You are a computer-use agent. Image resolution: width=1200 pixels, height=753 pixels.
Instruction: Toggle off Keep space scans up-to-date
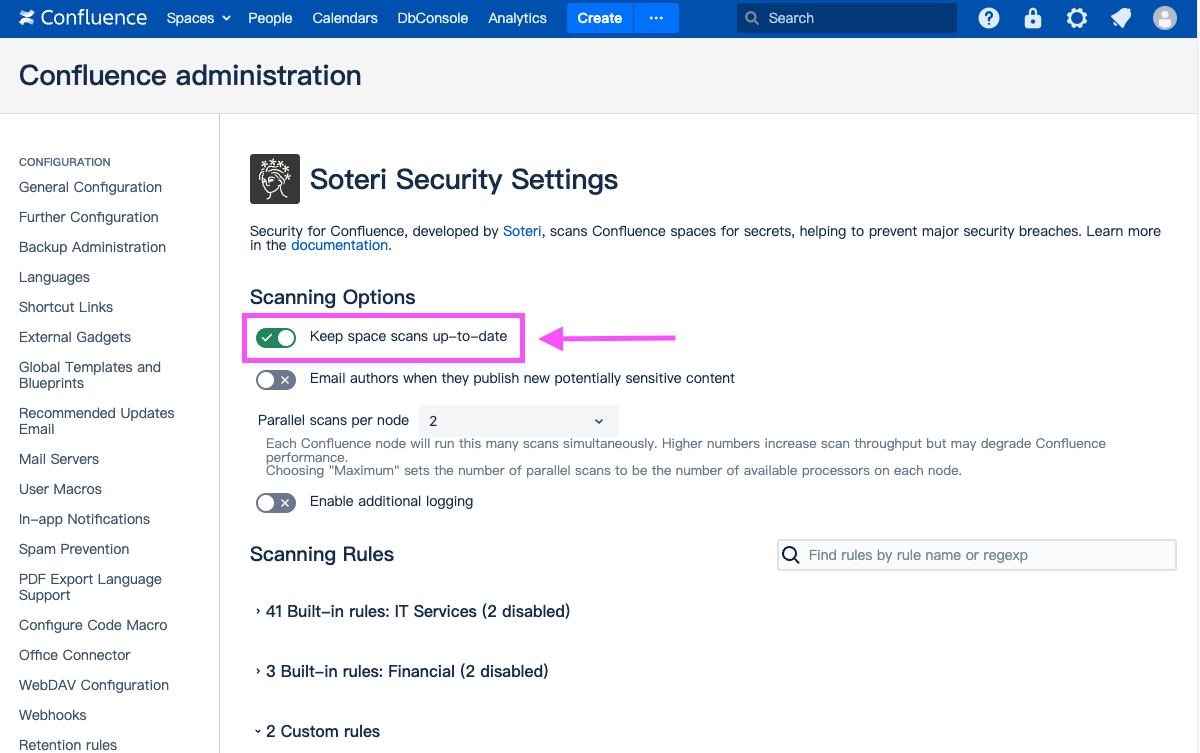(276, 337)
